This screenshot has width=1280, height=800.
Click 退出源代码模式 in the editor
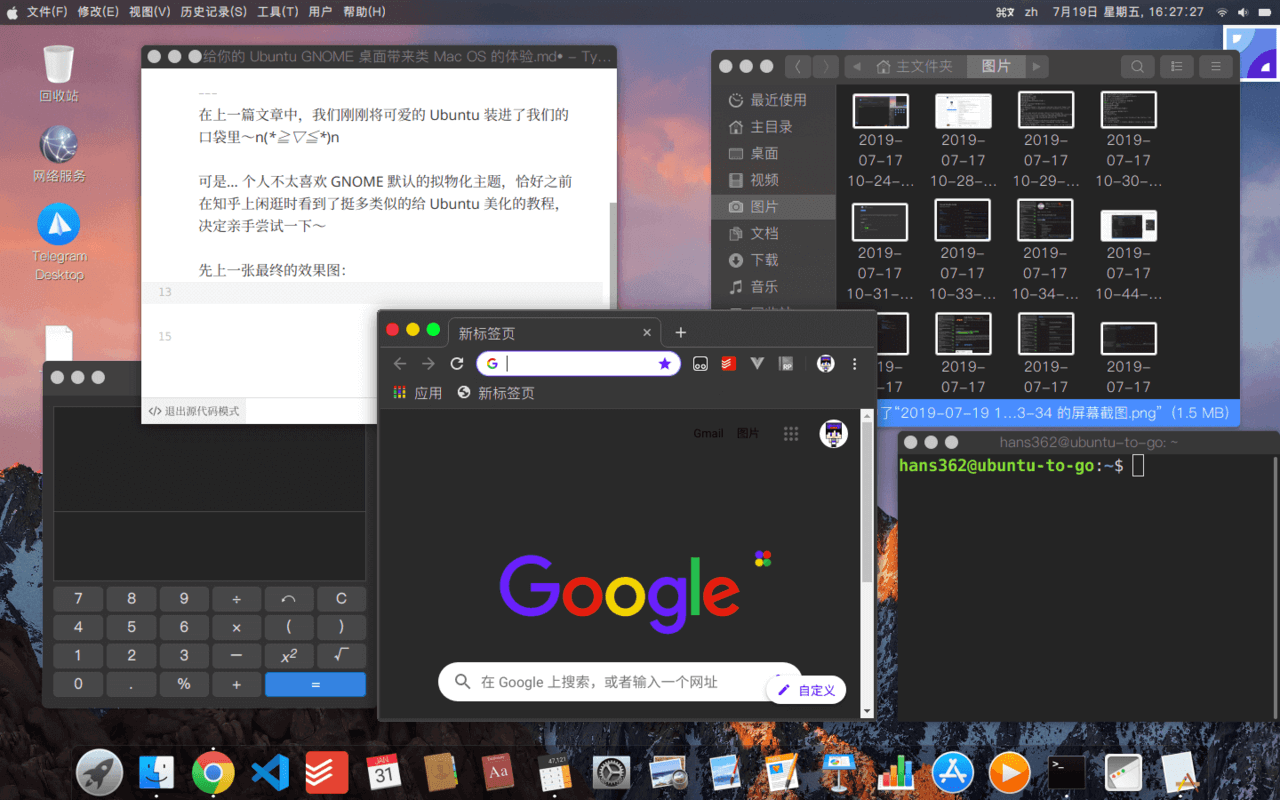click(x=194, y=411)
